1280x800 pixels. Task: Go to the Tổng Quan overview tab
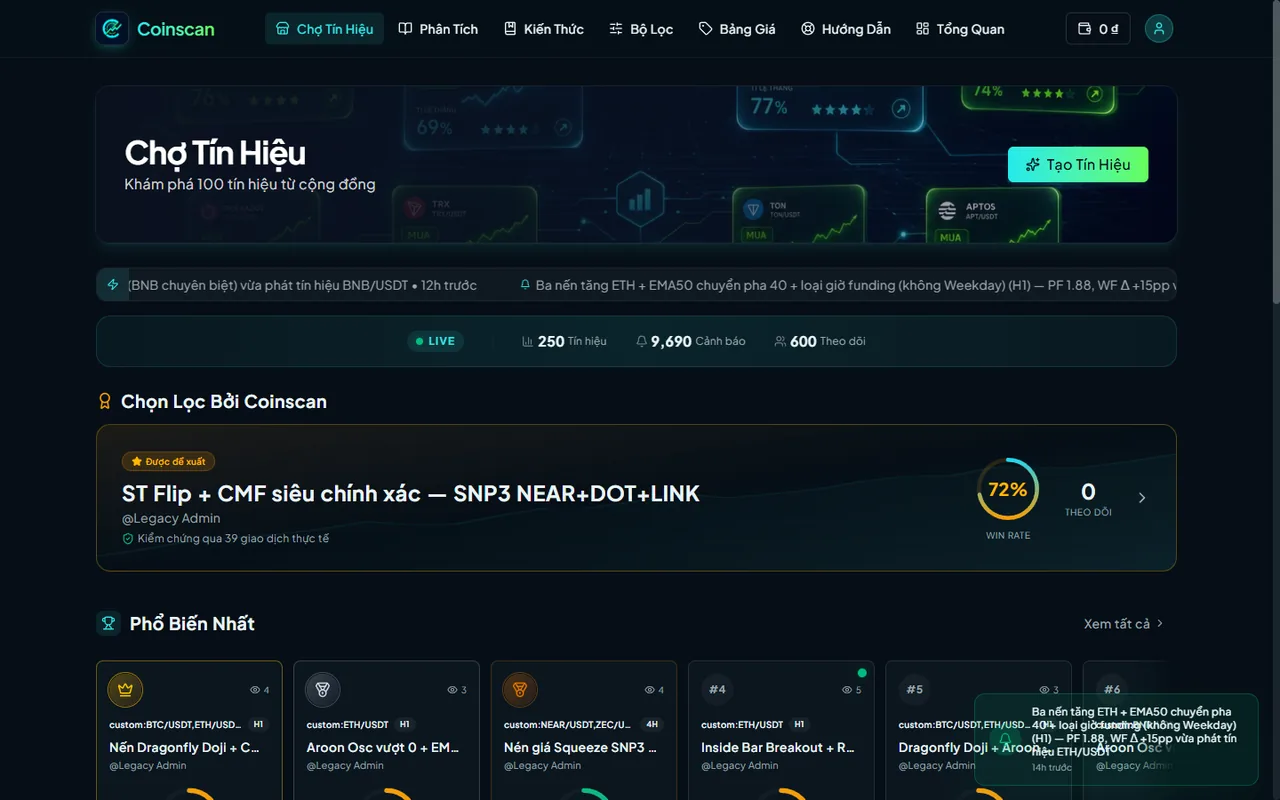point(960,29)
